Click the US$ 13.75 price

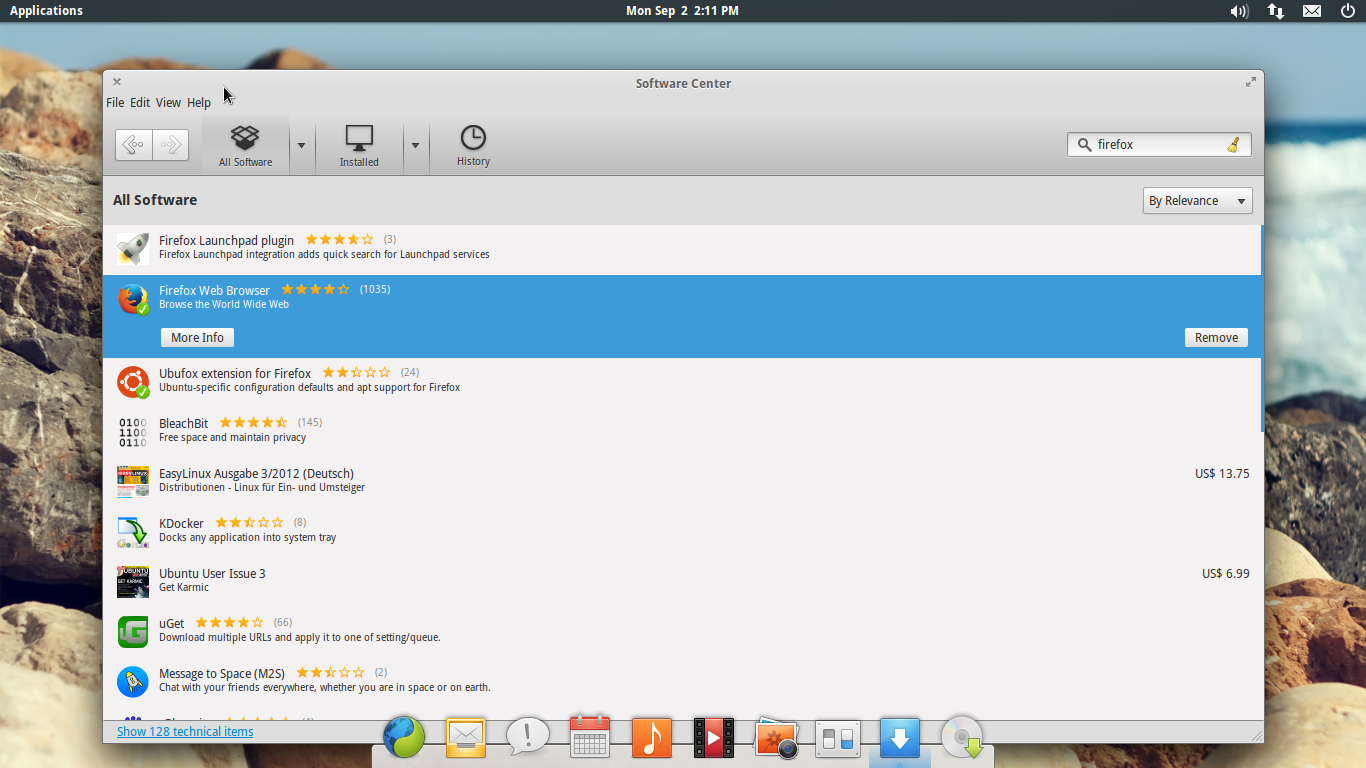coord(1222,474)
